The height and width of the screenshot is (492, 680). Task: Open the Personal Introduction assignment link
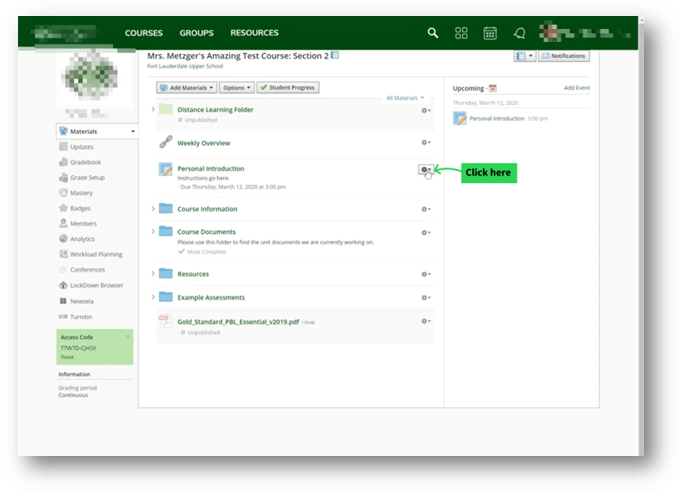pyautogui.click(x=211, y=169)
